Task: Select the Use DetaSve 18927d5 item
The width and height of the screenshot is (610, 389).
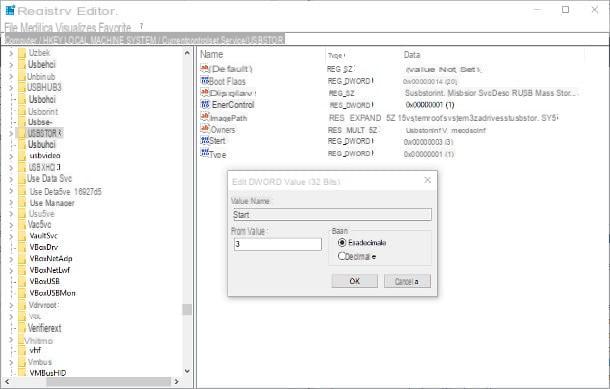Action: point(66,192)
